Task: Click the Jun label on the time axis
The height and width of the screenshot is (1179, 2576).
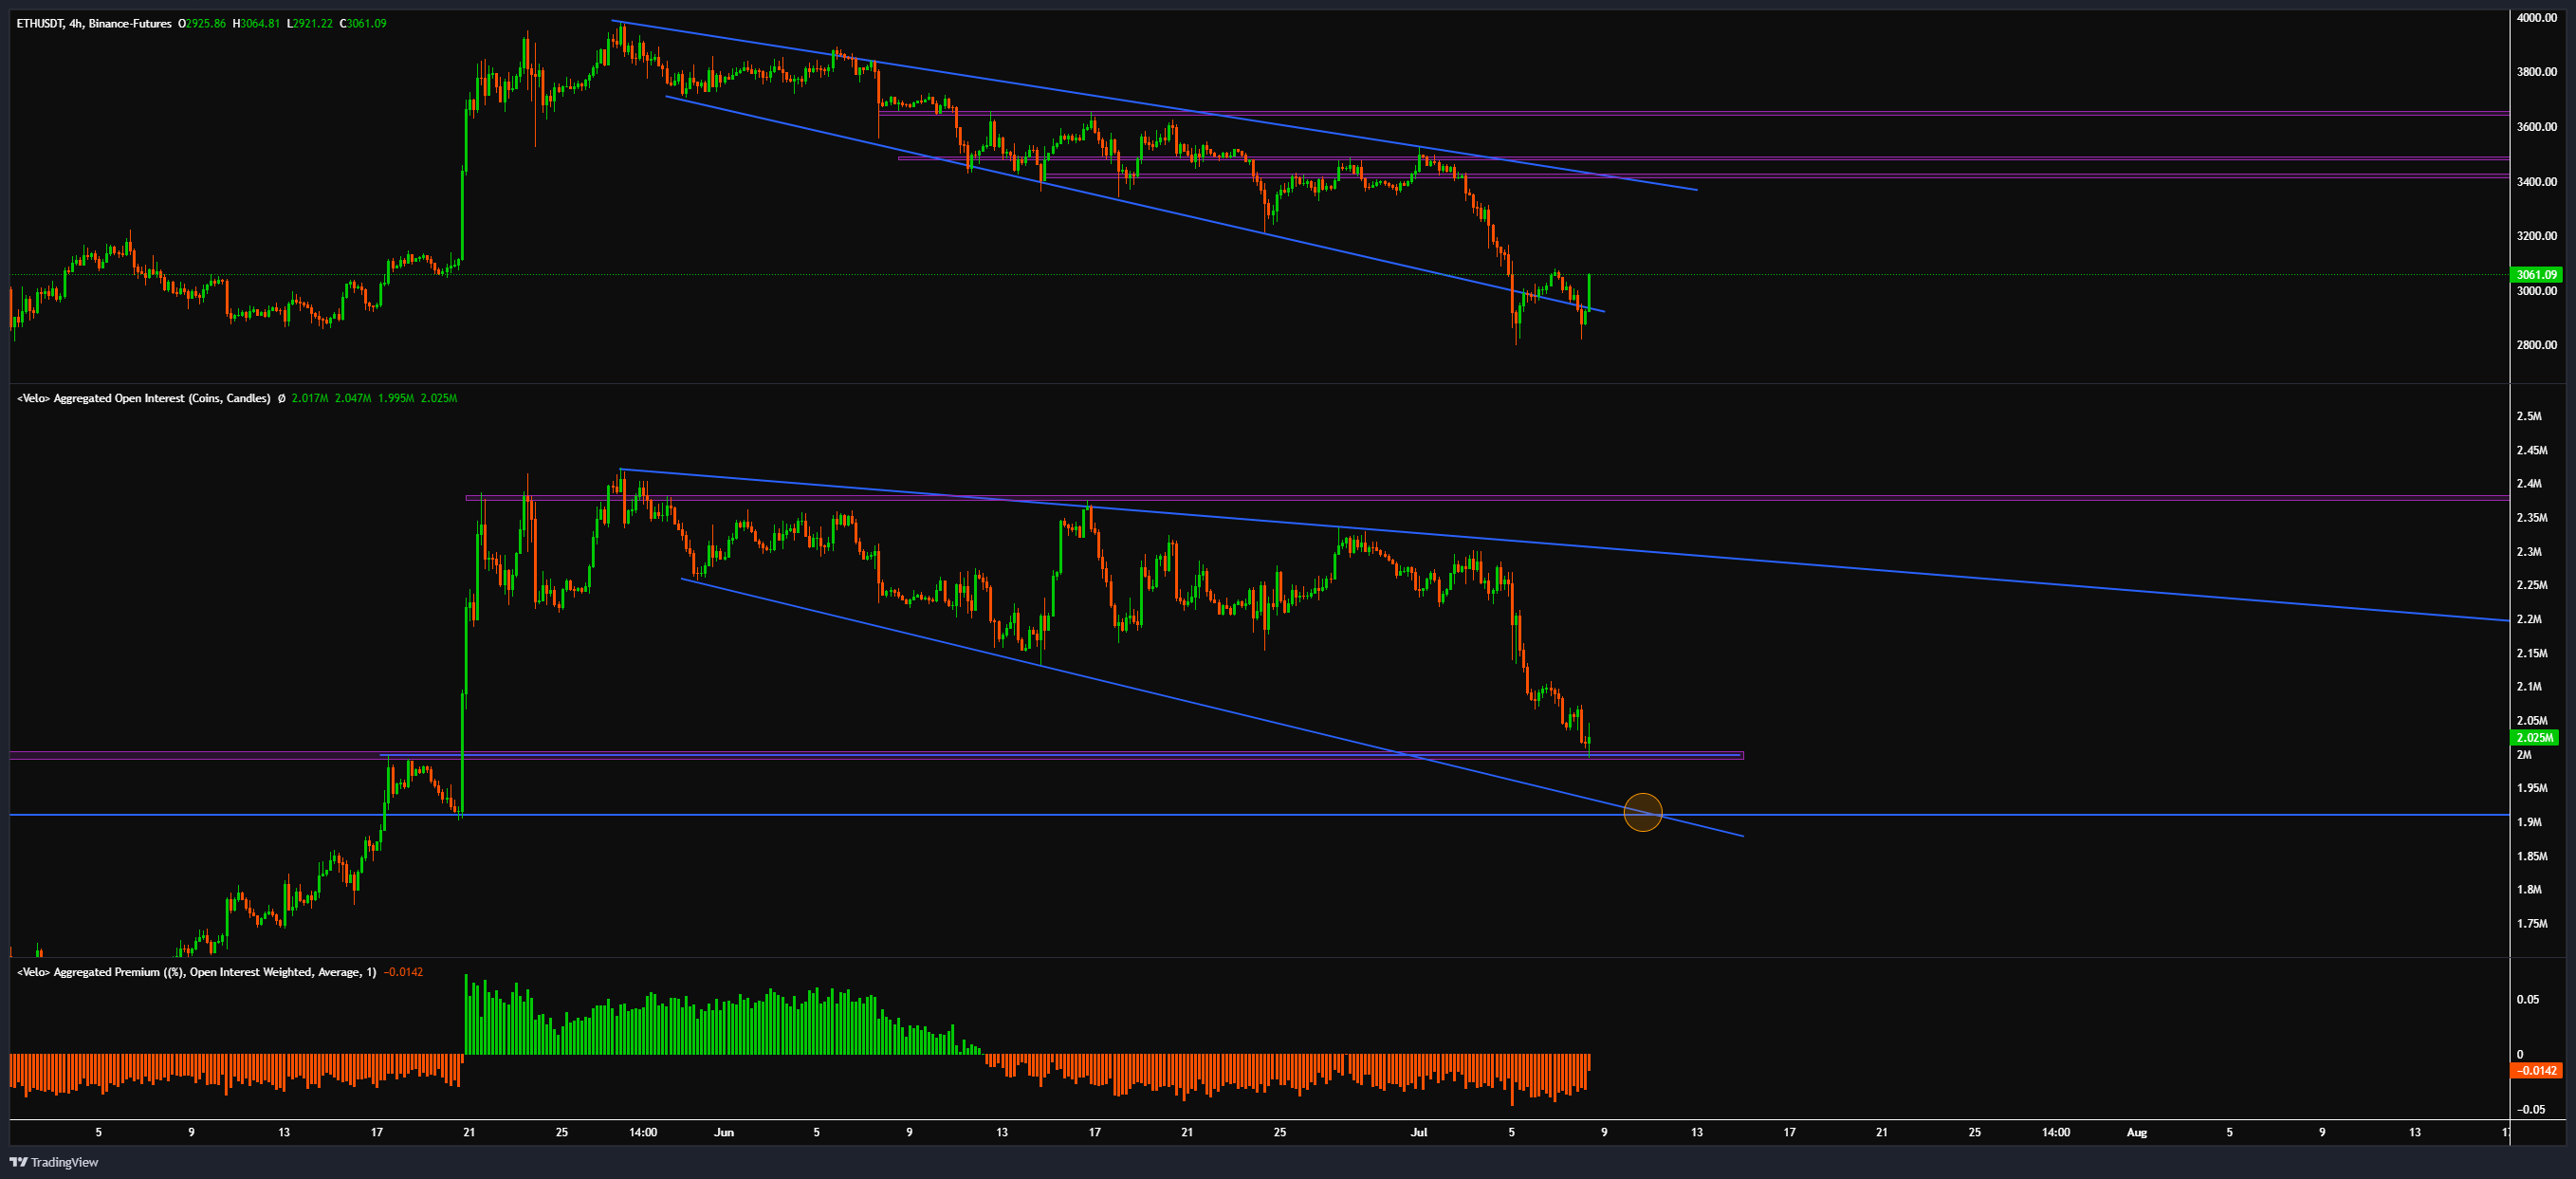Action: point(724,1132)
